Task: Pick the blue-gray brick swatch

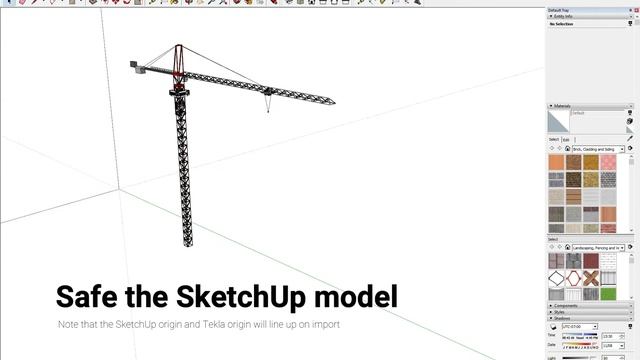Action: 556,180
